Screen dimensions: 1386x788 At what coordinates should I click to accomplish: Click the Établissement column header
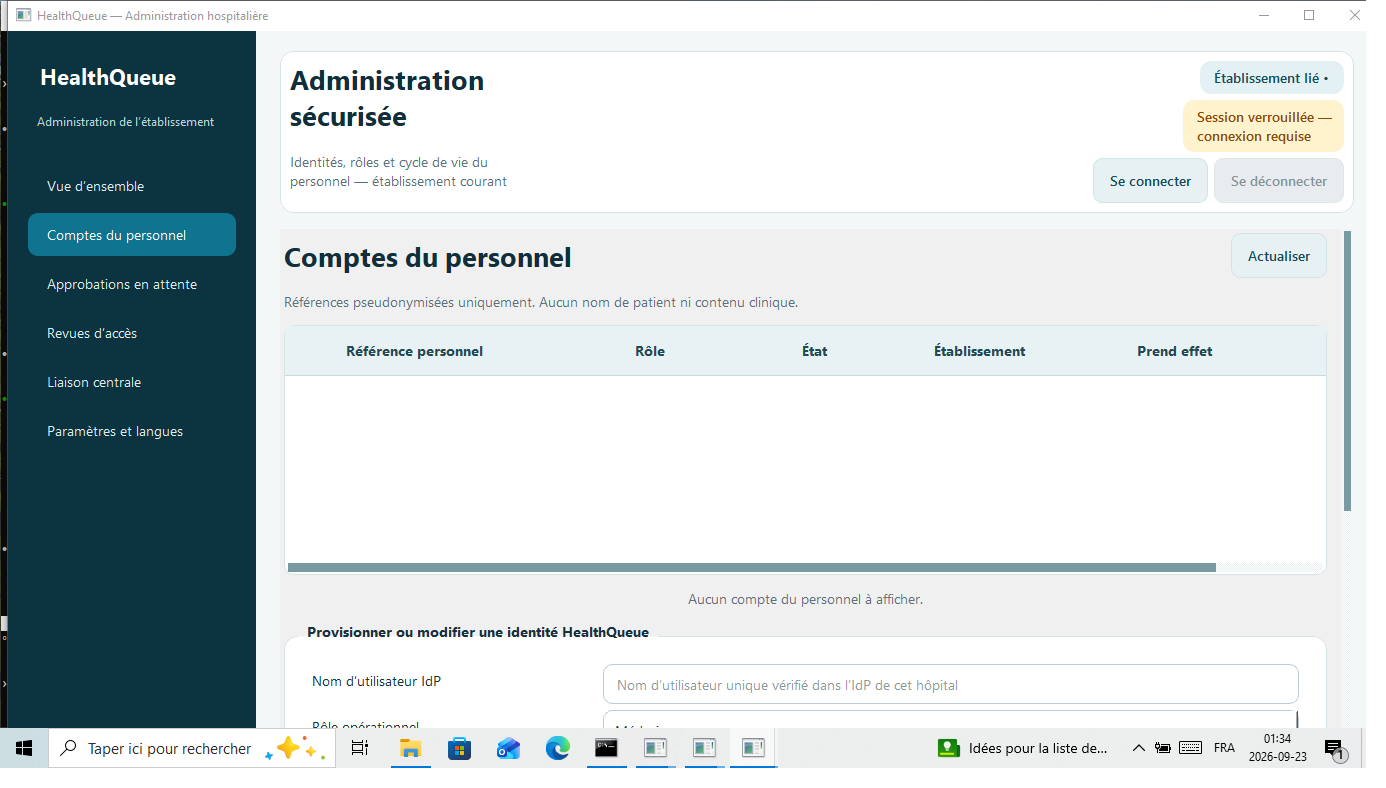(979, 351)
